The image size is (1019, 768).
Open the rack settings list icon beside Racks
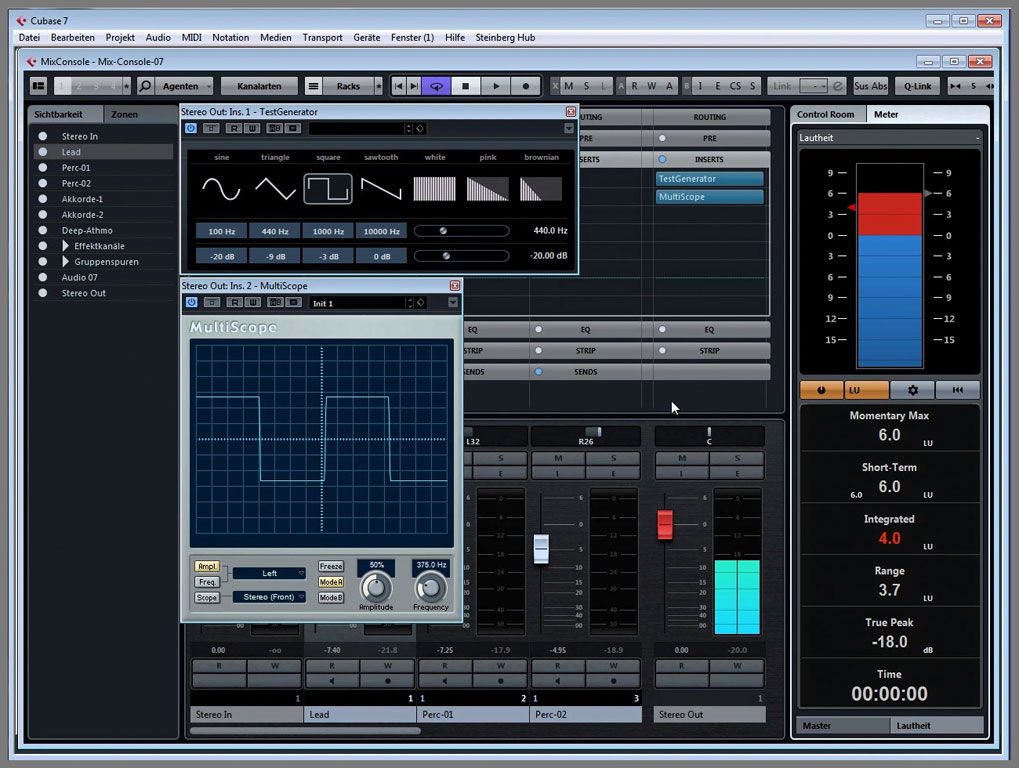click(313, 86)
